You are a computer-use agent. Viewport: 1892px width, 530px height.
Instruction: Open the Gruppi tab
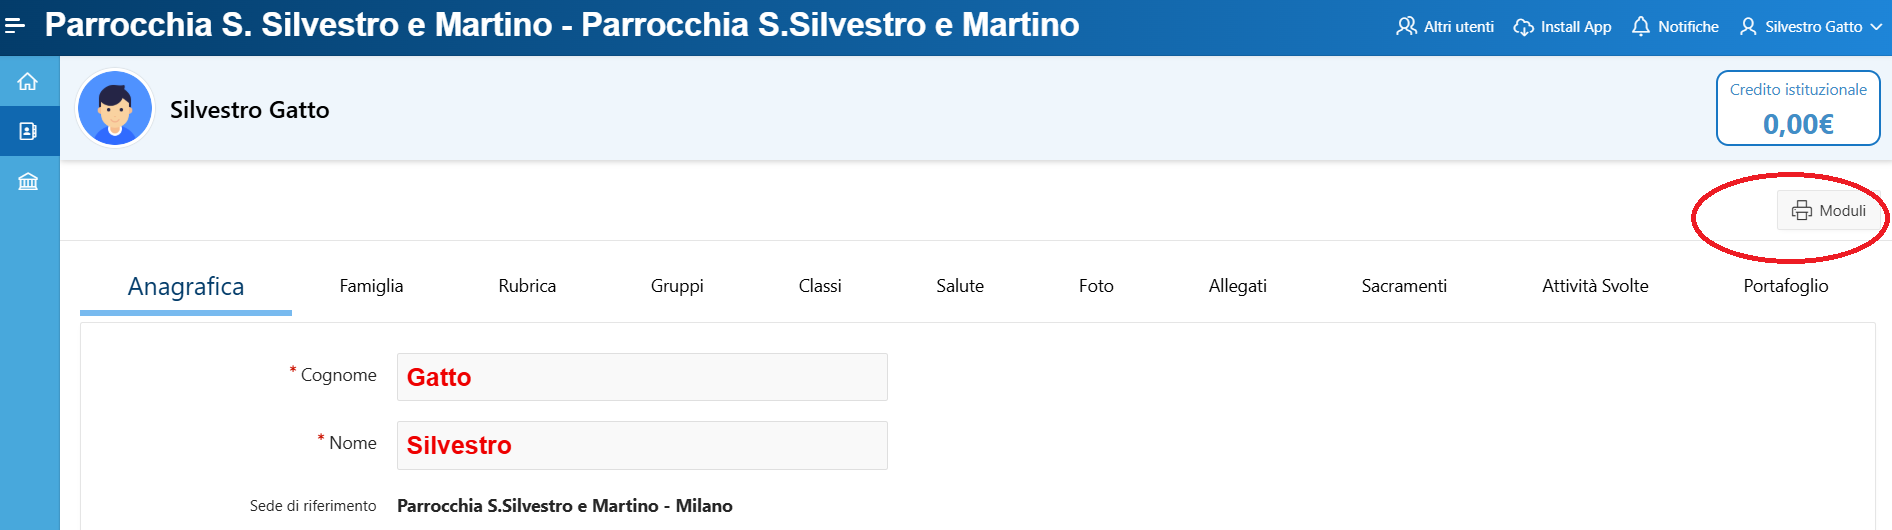pyautogui.click(x=677, y=286)
